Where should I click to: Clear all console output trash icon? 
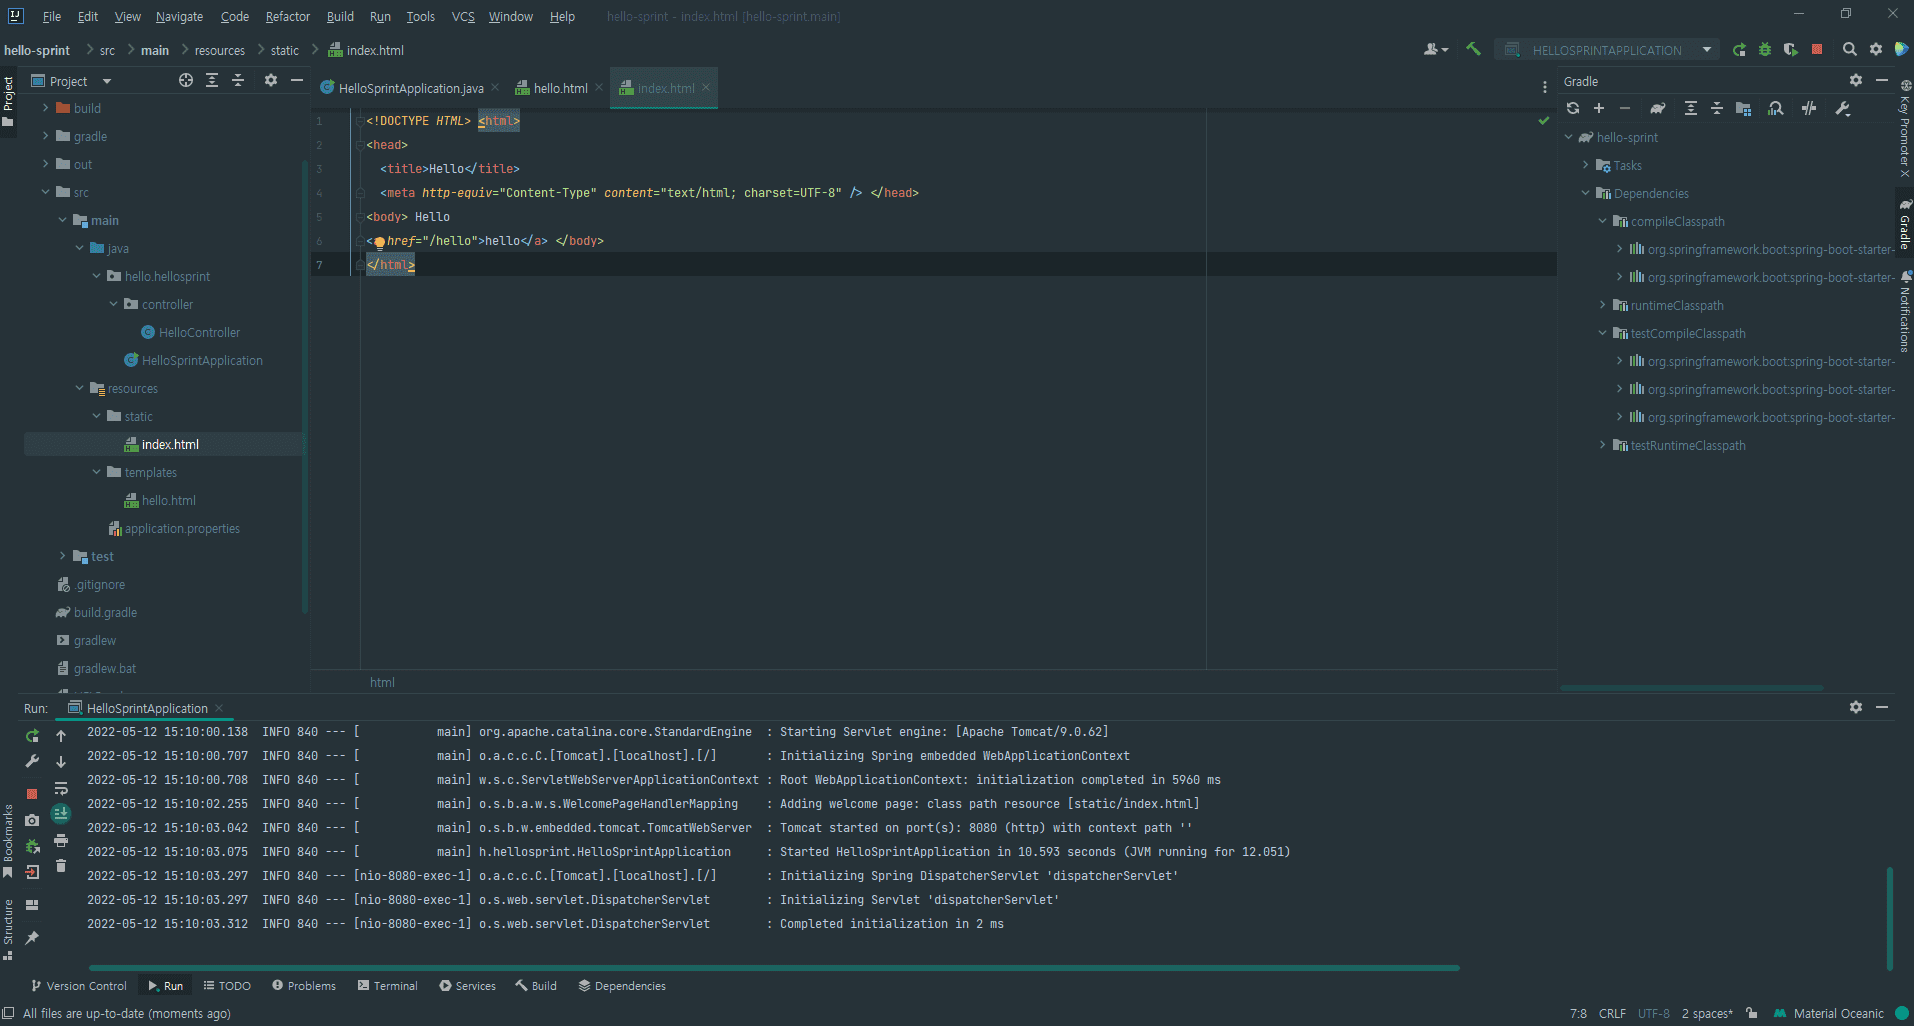coord(61,866)
